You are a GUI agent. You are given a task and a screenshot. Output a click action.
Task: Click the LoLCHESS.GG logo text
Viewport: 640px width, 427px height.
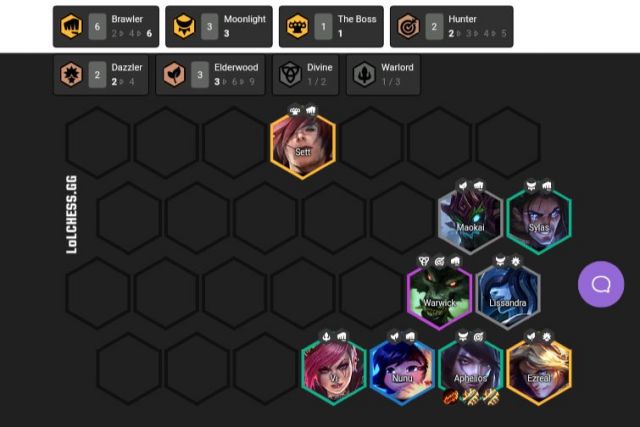71,215
